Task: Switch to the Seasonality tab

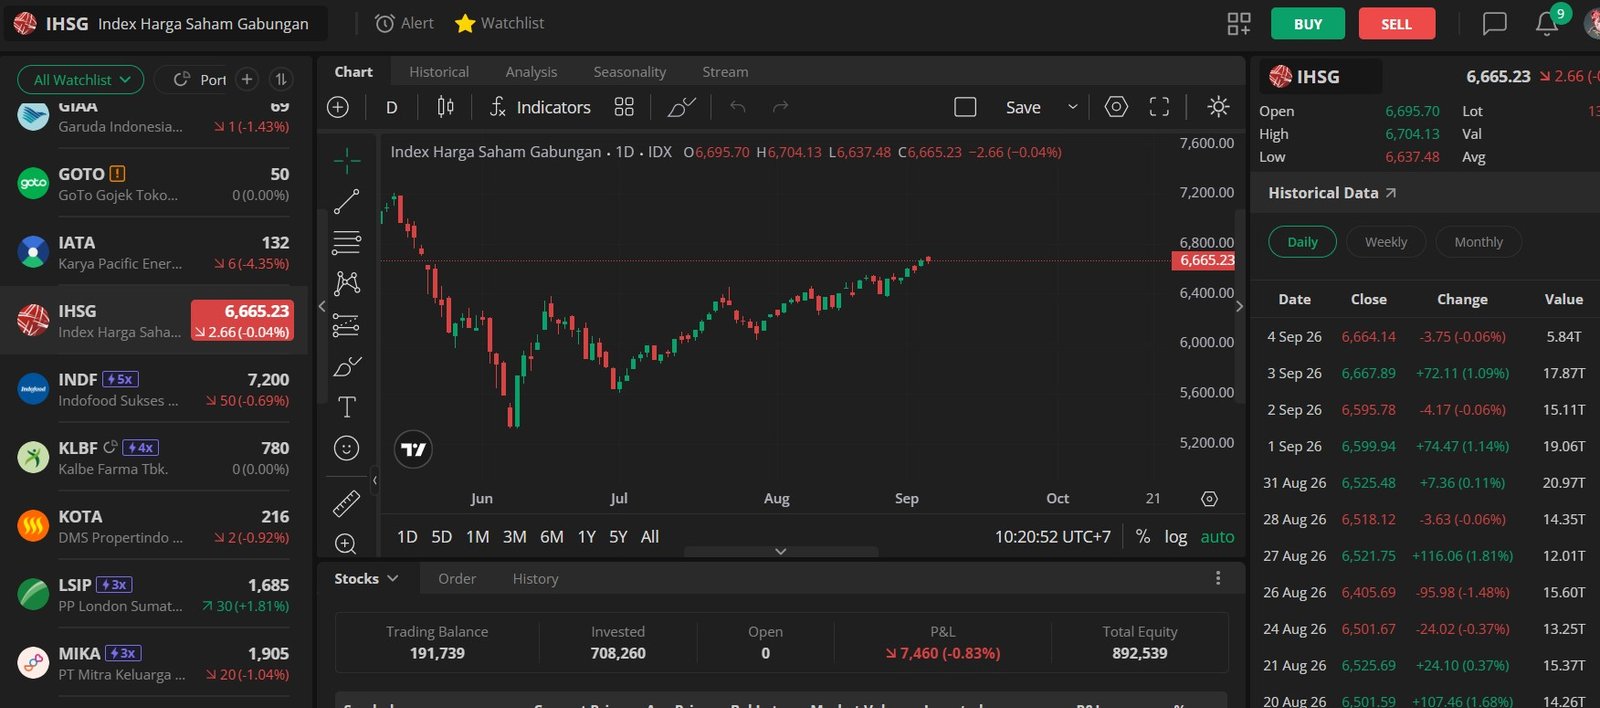Action: [x=629, y=72]
